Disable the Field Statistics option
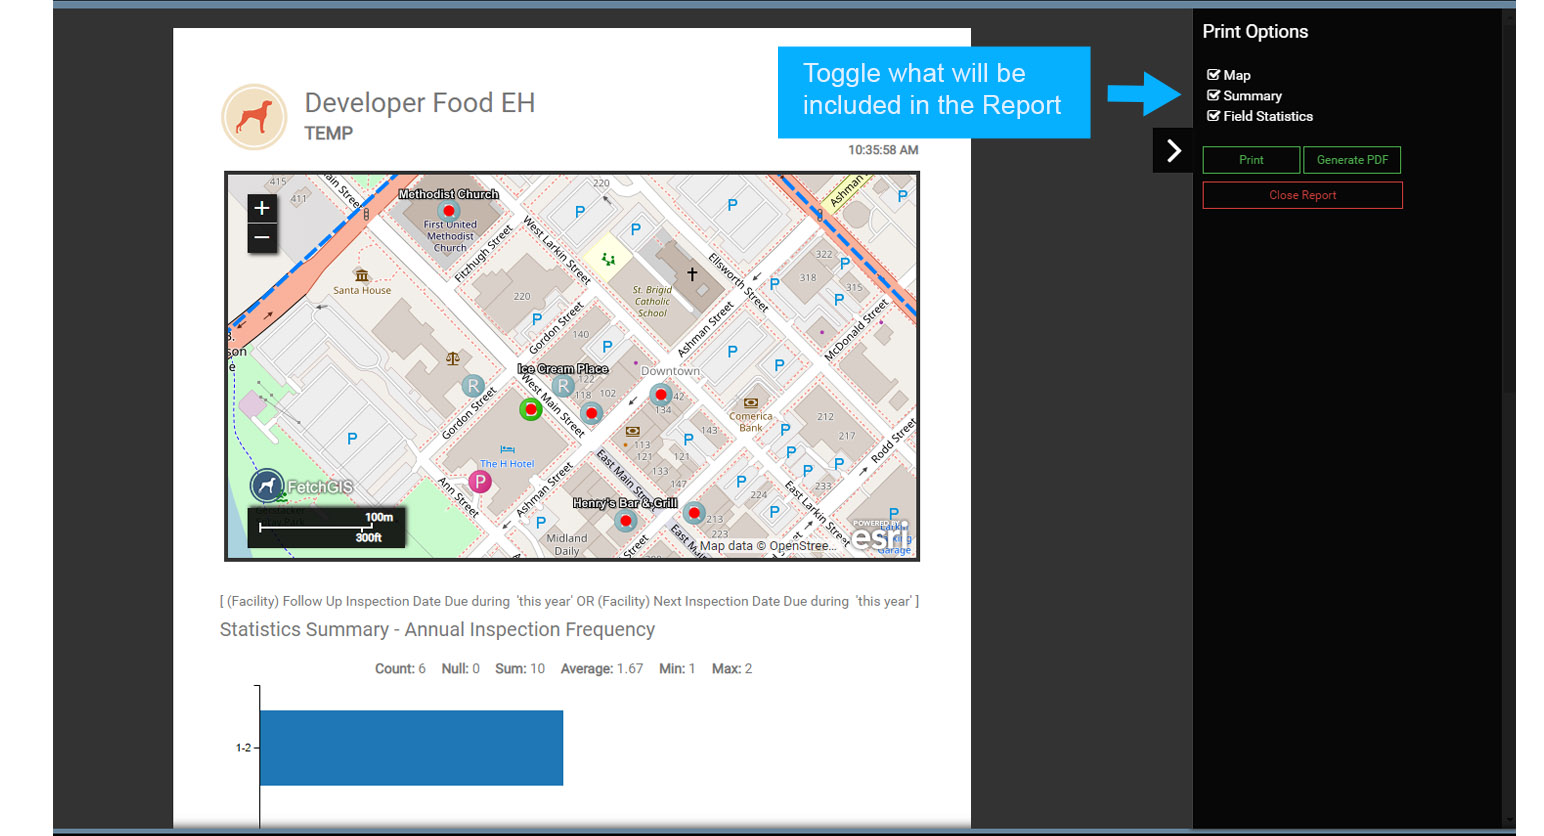Image resolution: width=1544 pixels, height=836 pixels. pyautogui.click(x=1213, y=116)
